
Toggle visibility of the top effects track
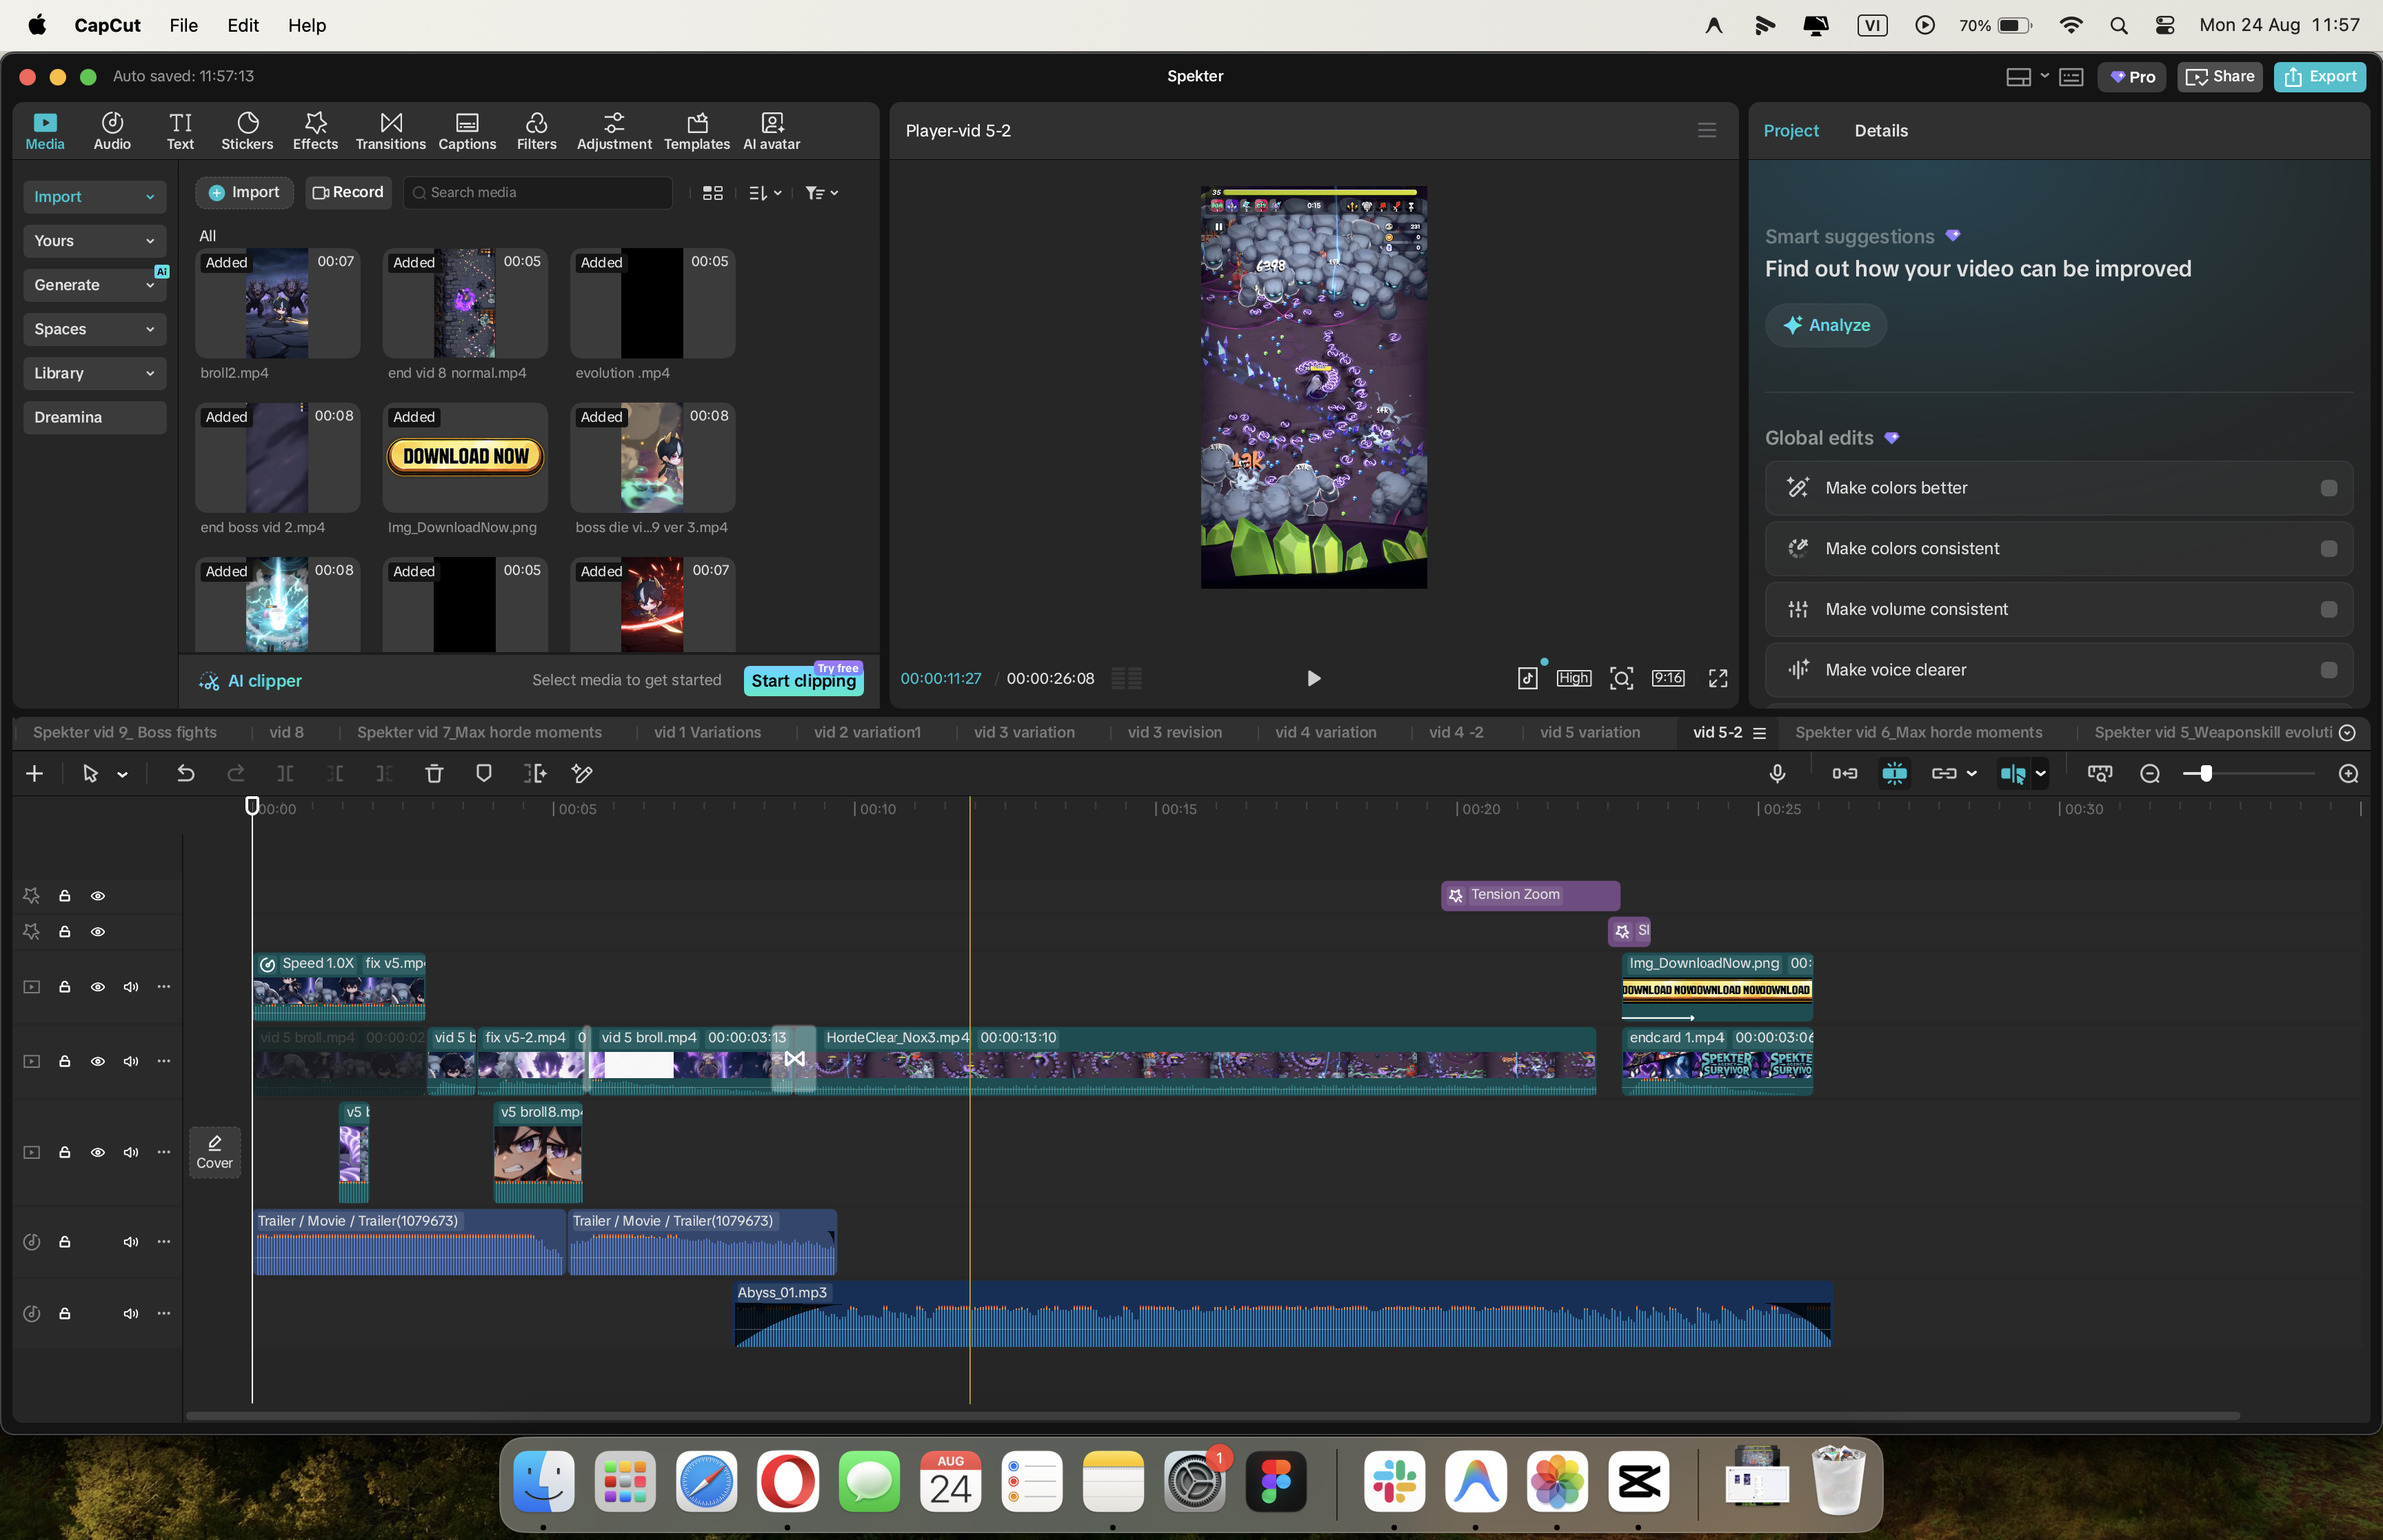pyautogui.click(x=98, y=896)
